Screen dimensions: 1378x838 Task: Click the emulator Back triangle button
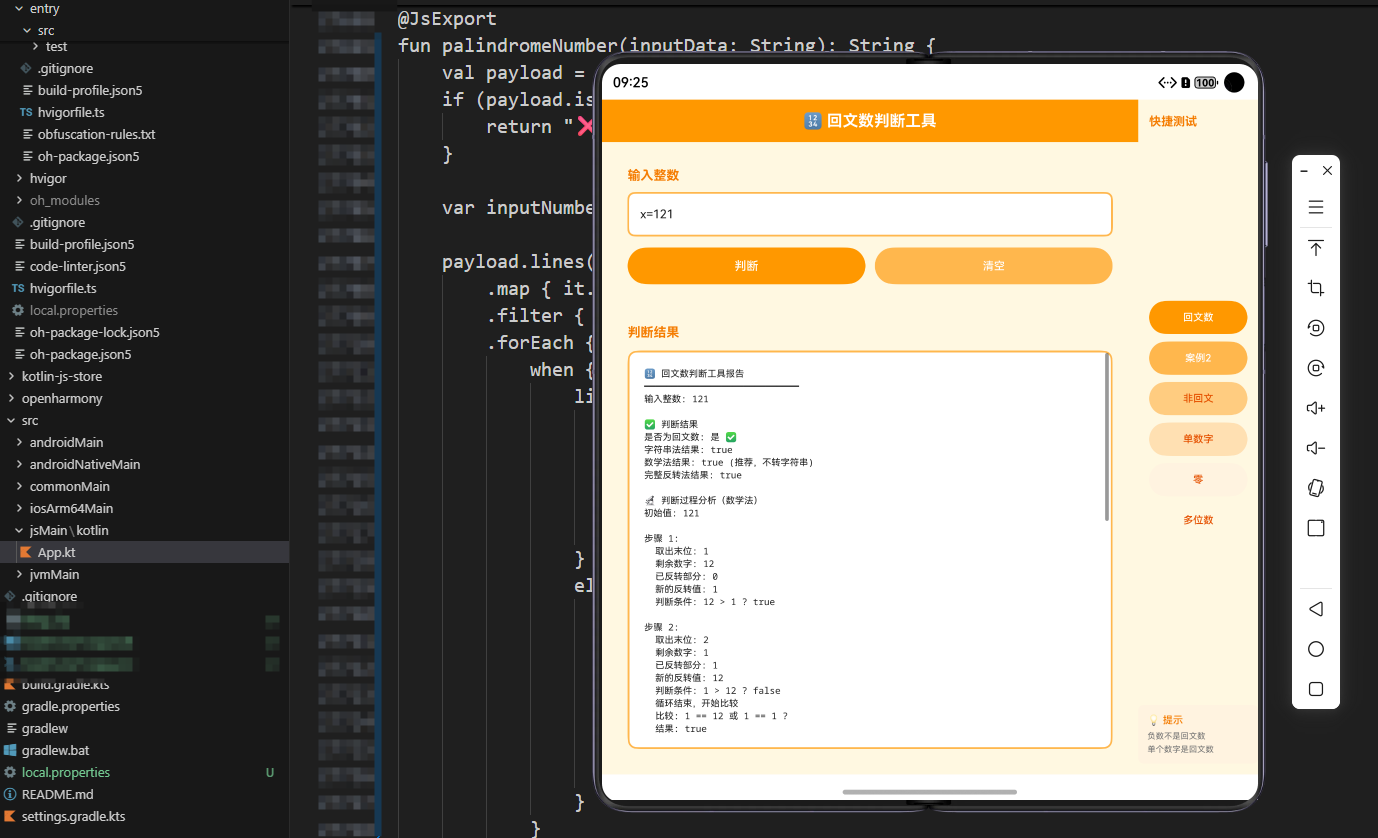pyautogui.click(x=1316, y=609)
